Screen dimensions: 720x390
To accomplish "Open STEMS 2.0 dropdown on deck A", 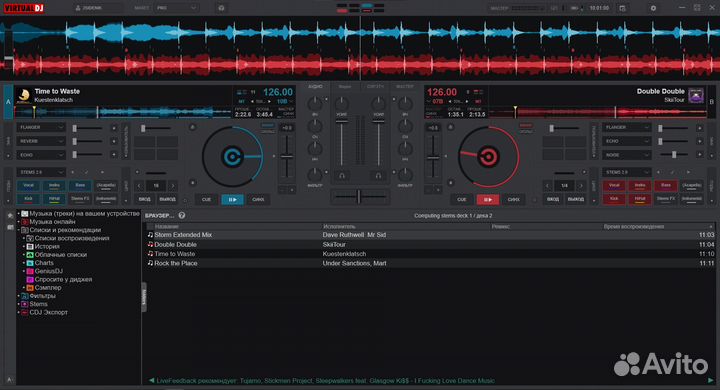I will (40, 172).
